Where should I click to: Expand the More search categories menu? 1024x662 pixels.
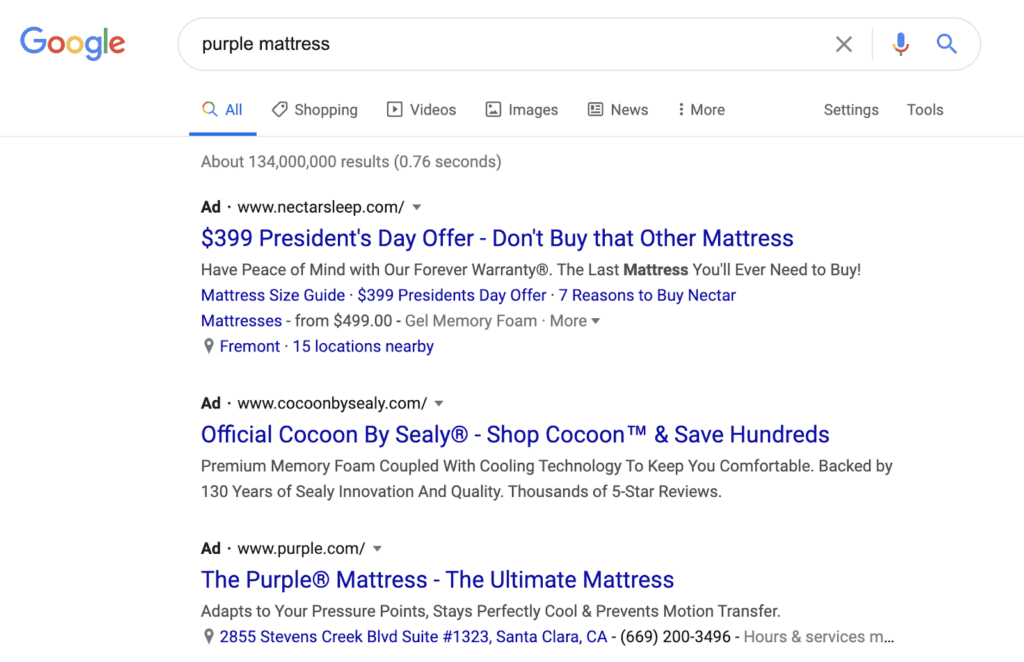tap(701, 110)
